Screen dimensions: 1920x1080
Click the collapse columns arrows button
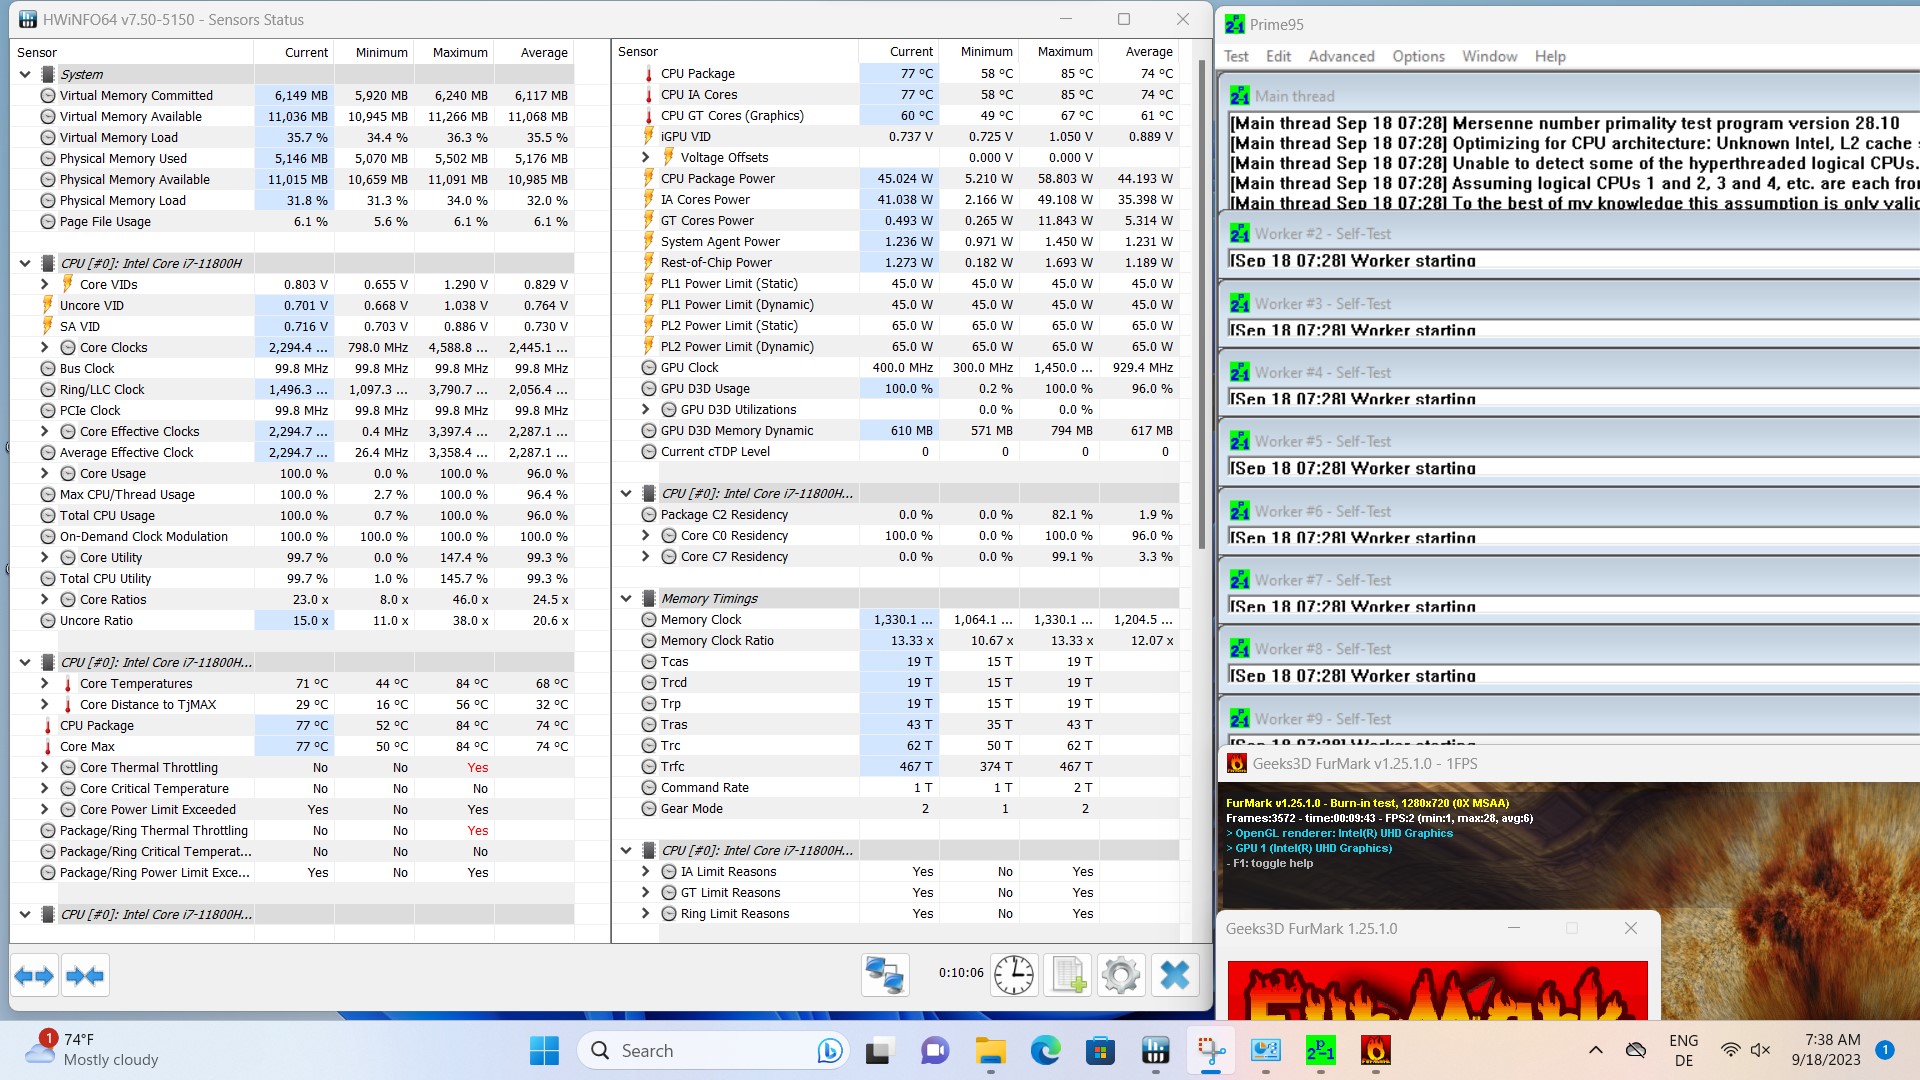[x=85, y=975]
